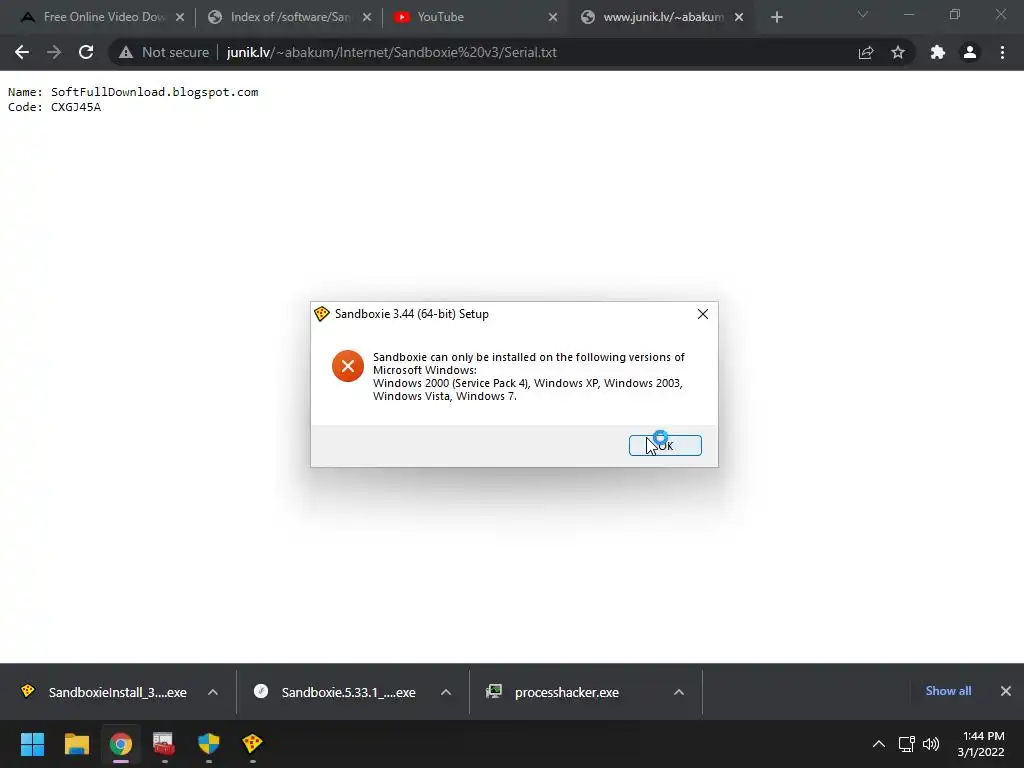Screen dimensions: 1024x768
Task: Click the Sandboxie taskbar icon
Action: 252,744
